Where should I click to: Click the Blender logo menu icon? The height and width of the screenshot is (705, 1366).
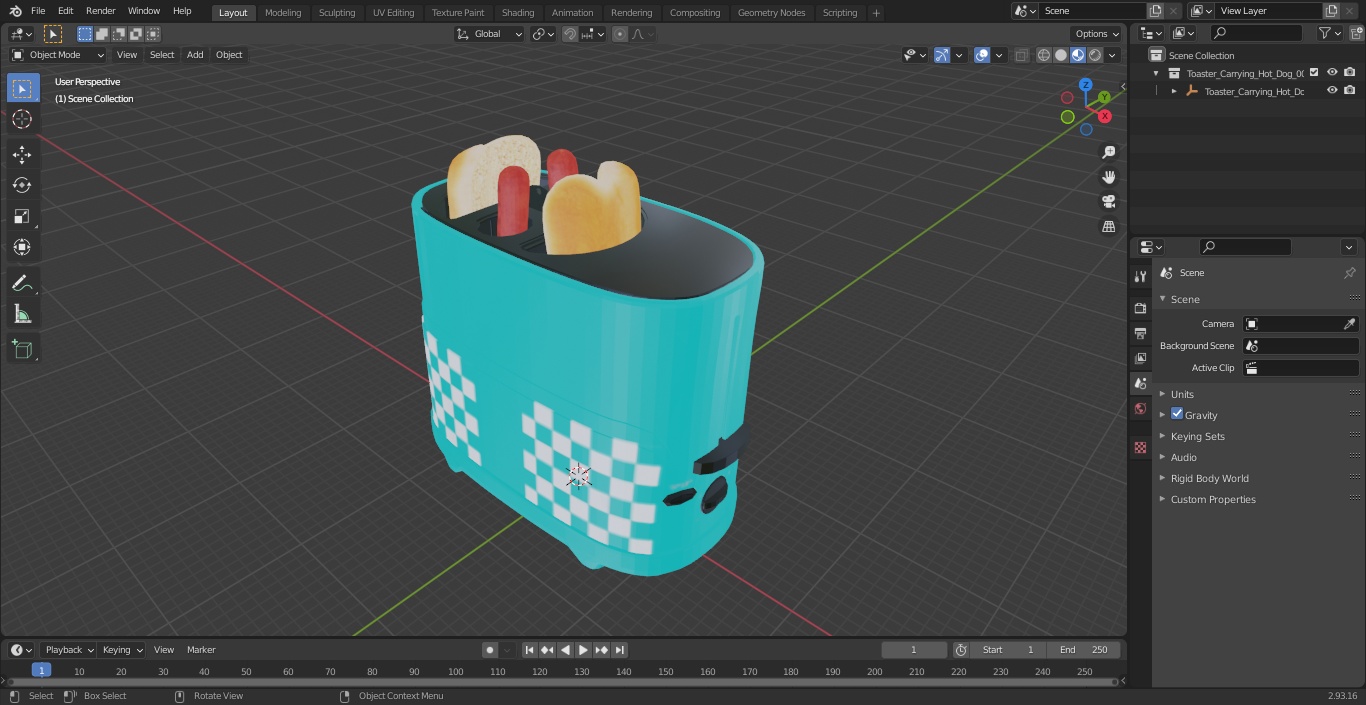click(15, 11)
